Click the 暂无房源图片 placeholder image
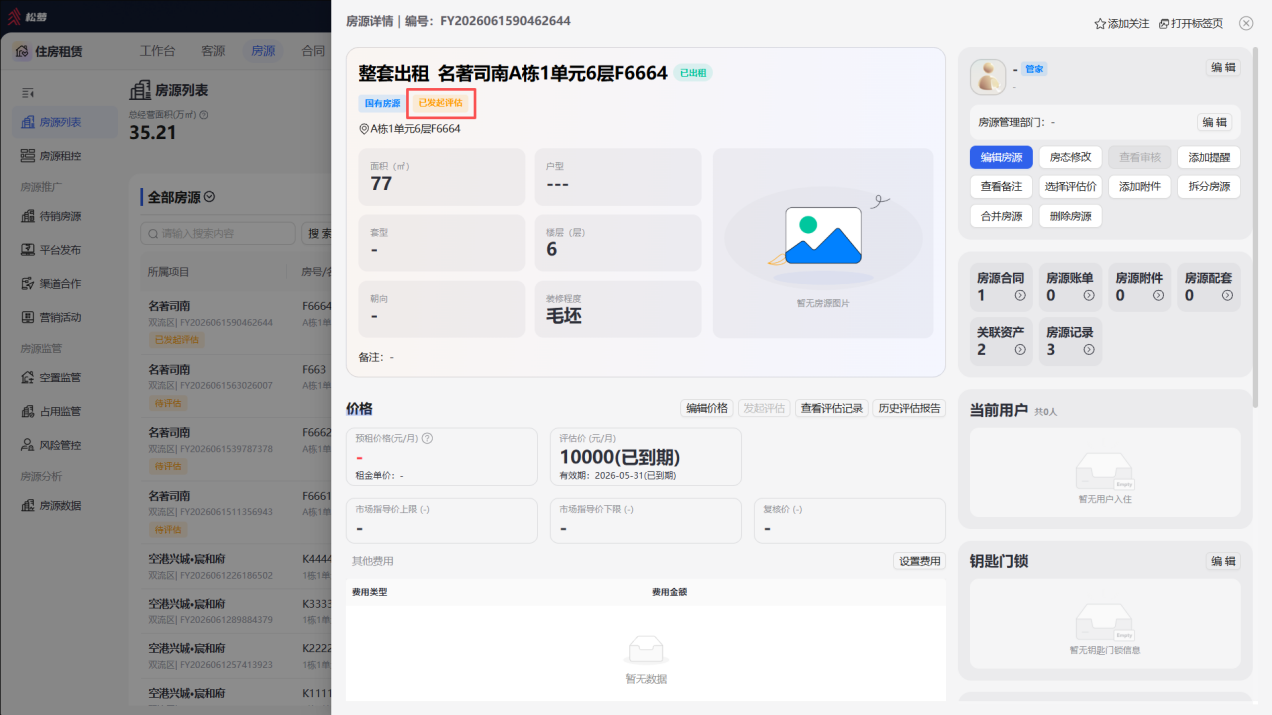 [823, 243]
